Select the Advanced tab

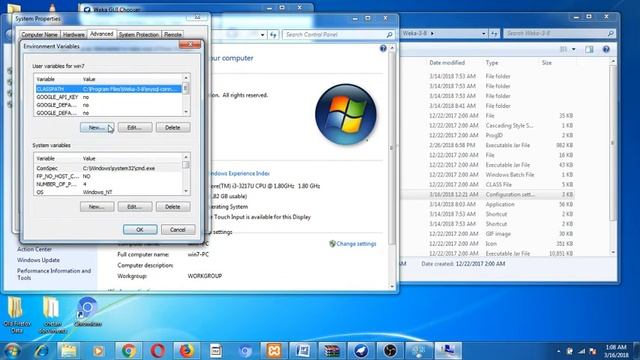(101, 34)
